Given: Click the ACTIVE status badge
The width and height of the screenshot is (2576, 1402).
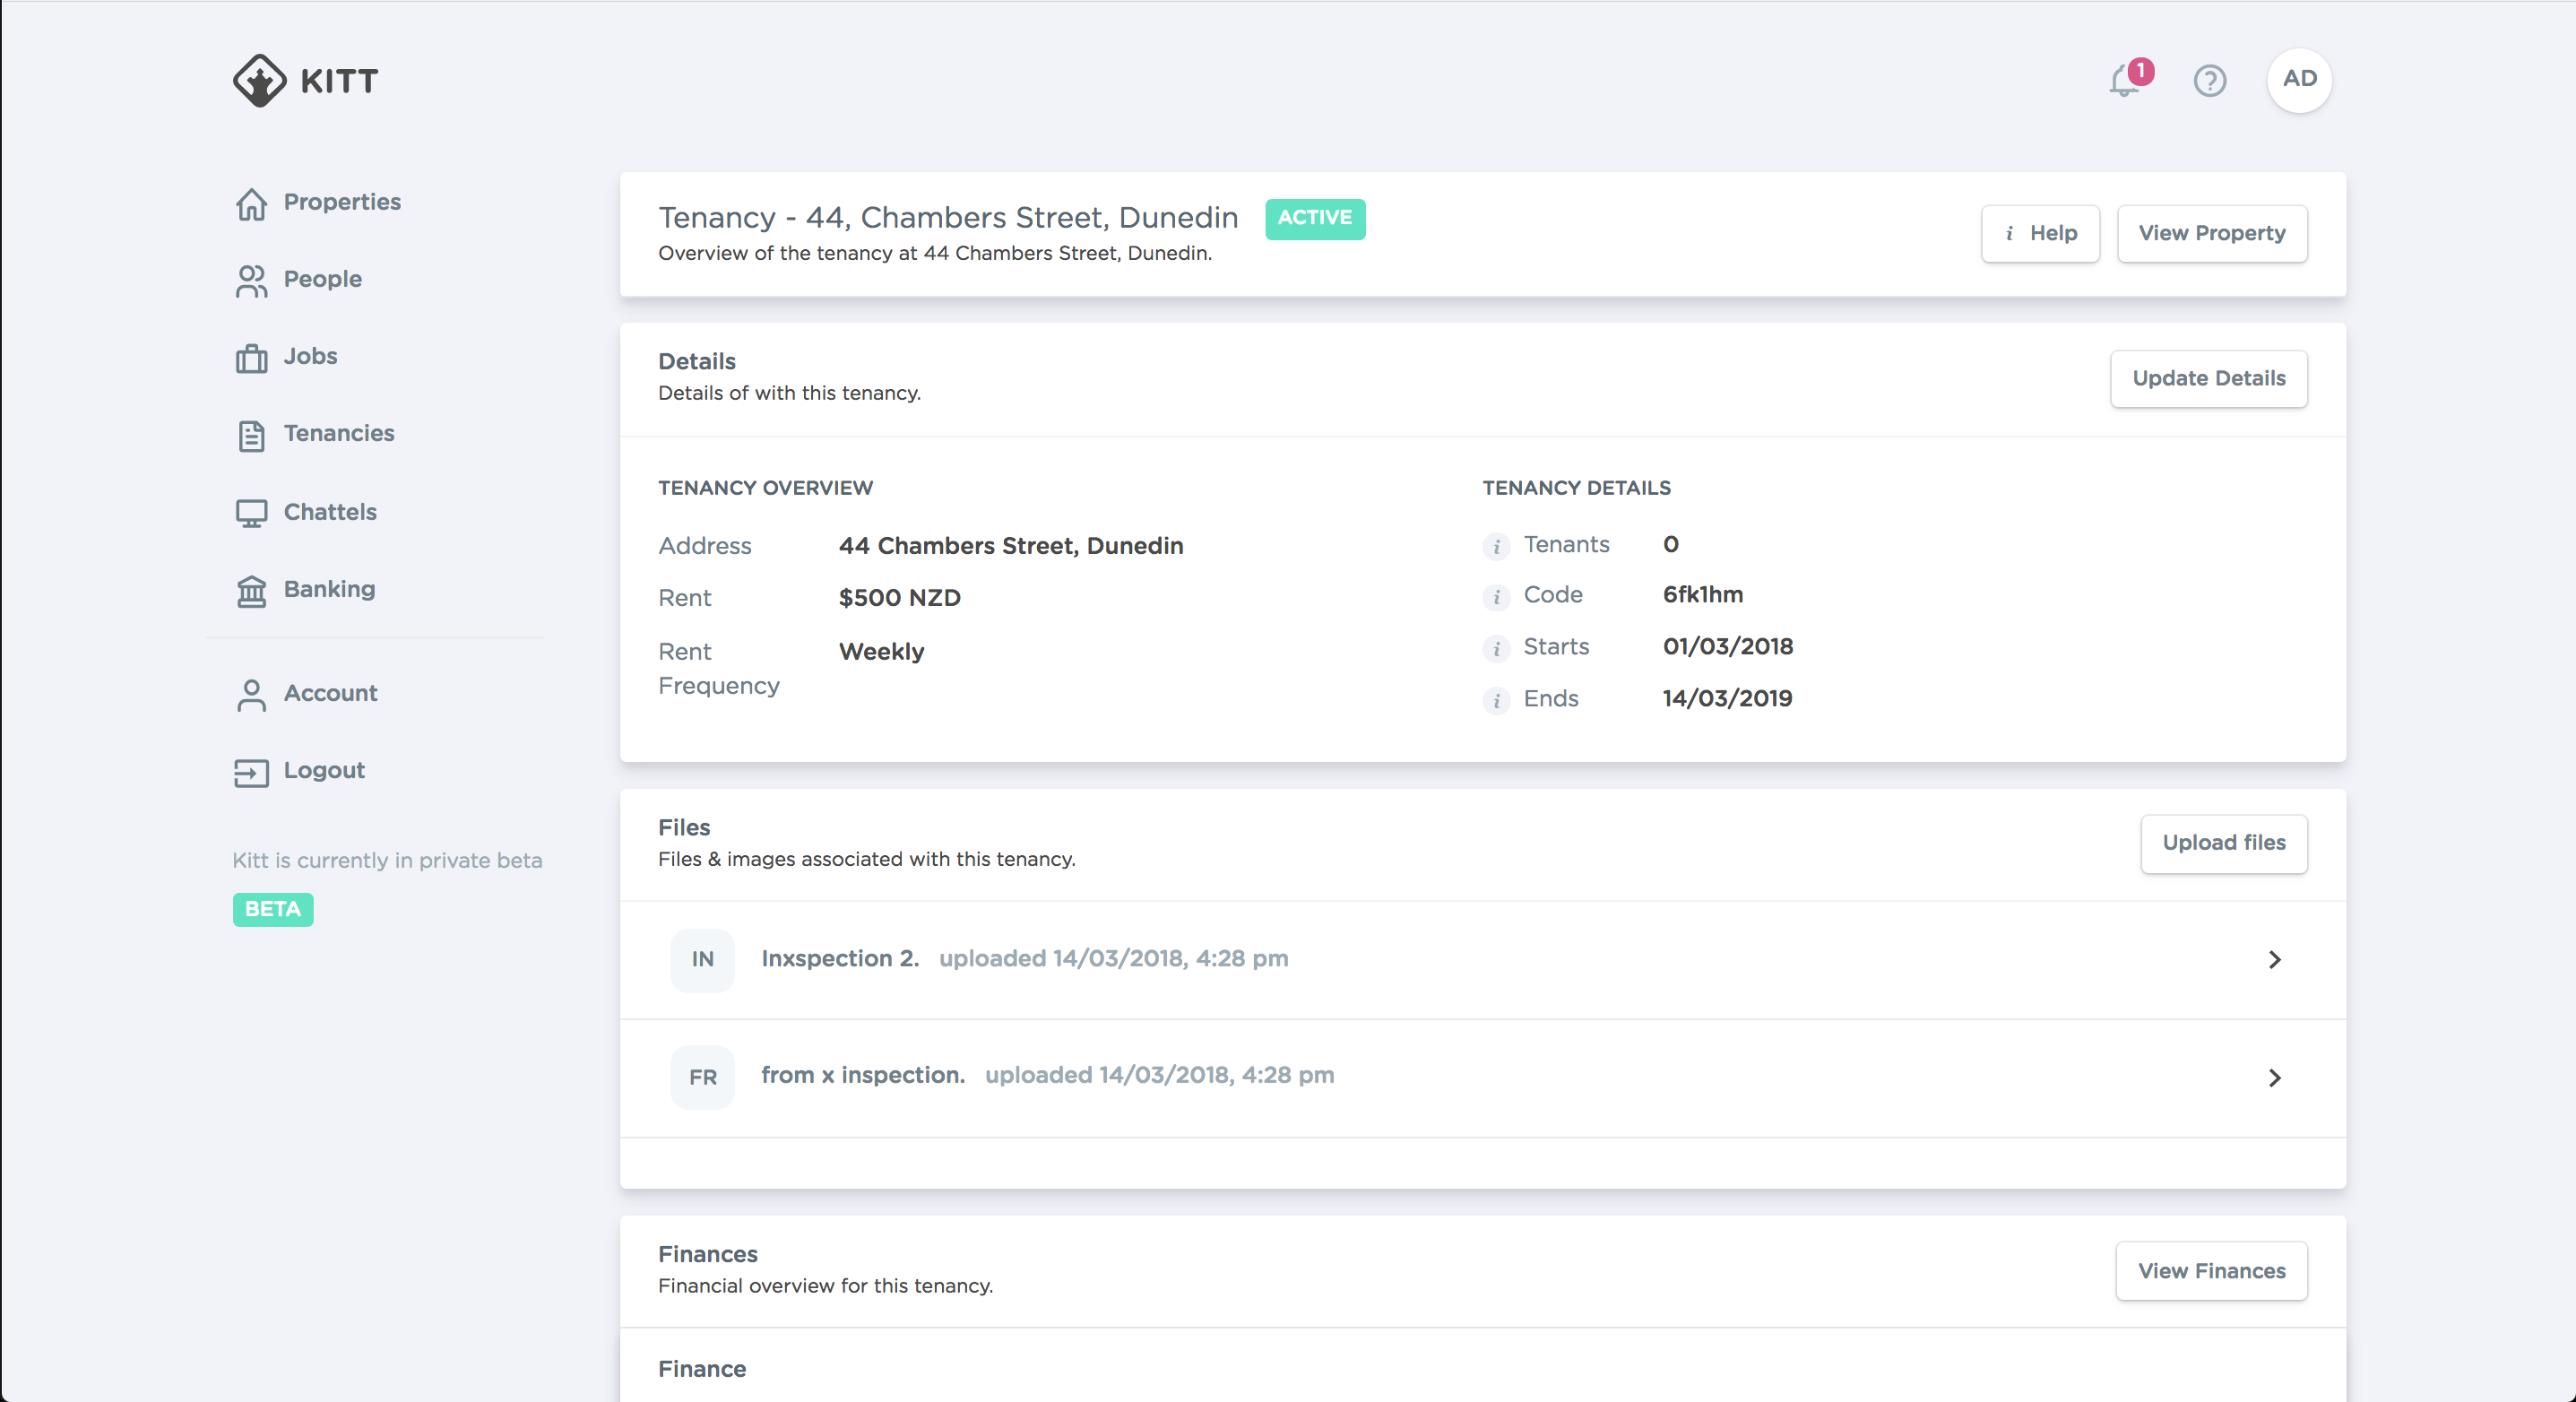Looking at the screenshot, I should [x=1315, y=218].
